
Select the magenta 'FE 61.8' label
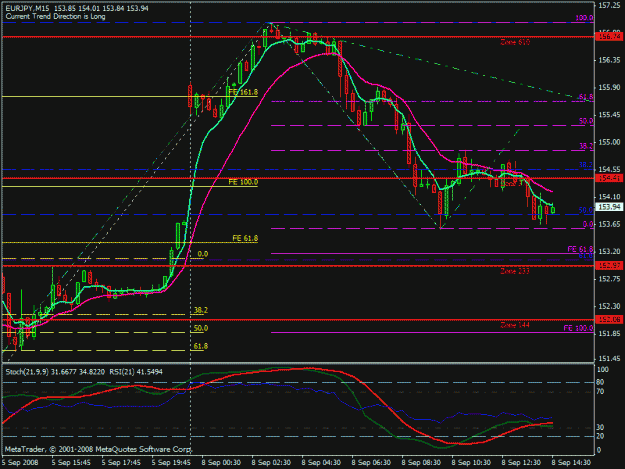point(580,249)
